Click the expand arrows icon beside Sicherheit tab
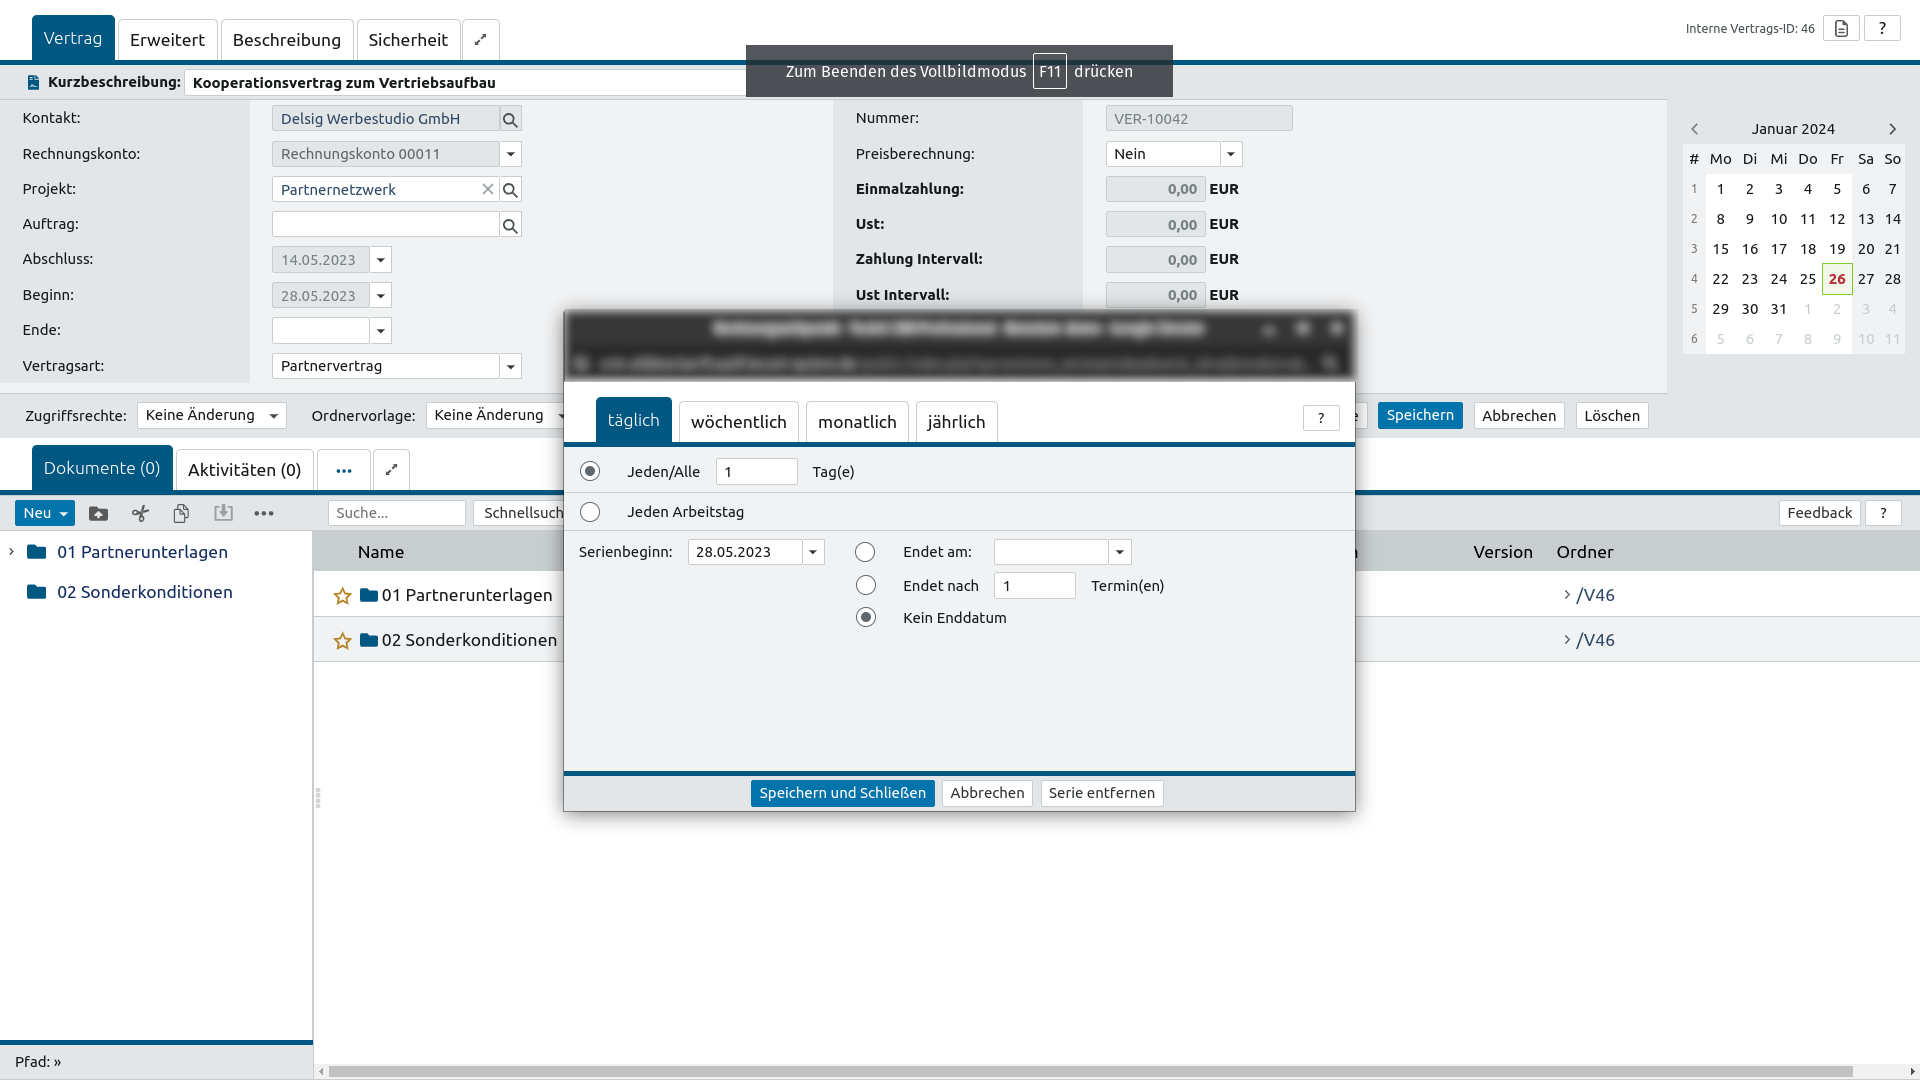Image resolution: width=1920 pixels, height=1080 pixels. click(480, 40)
